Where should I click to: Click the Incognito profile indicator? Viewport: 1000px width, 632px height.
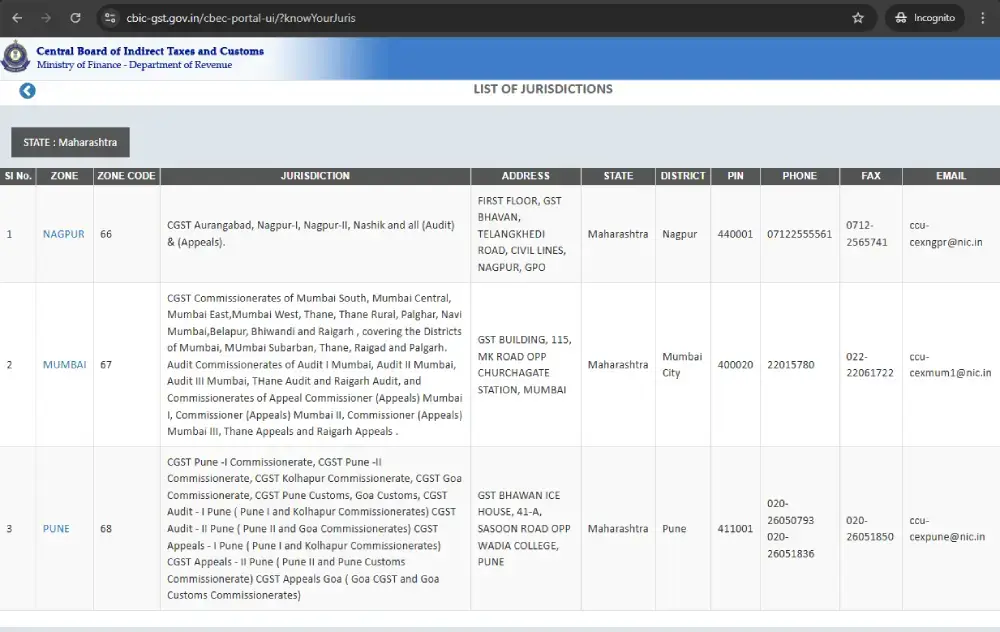point(922,17)
